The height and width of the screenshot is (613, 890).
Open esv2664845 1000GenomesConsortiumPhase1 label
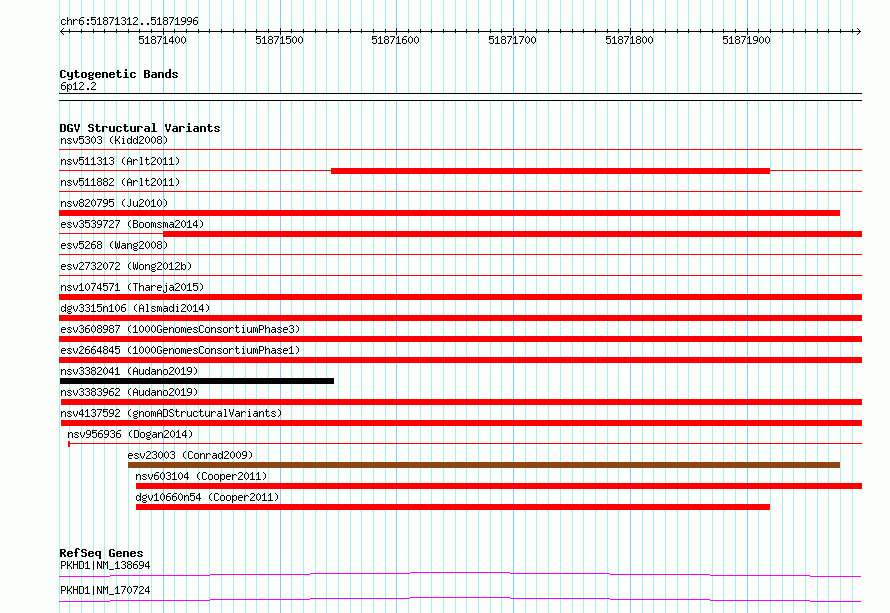180,350
